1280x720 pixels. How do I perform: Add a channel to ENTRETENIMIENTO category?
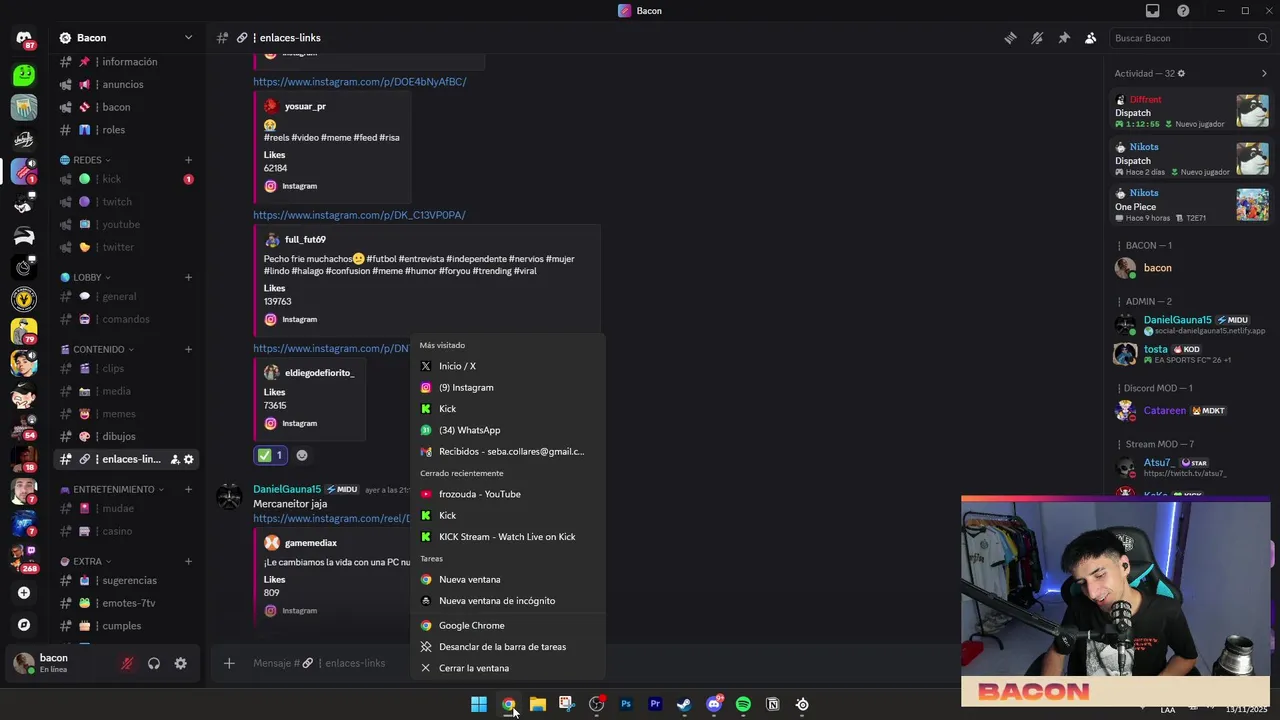click(x=188, y=489)
